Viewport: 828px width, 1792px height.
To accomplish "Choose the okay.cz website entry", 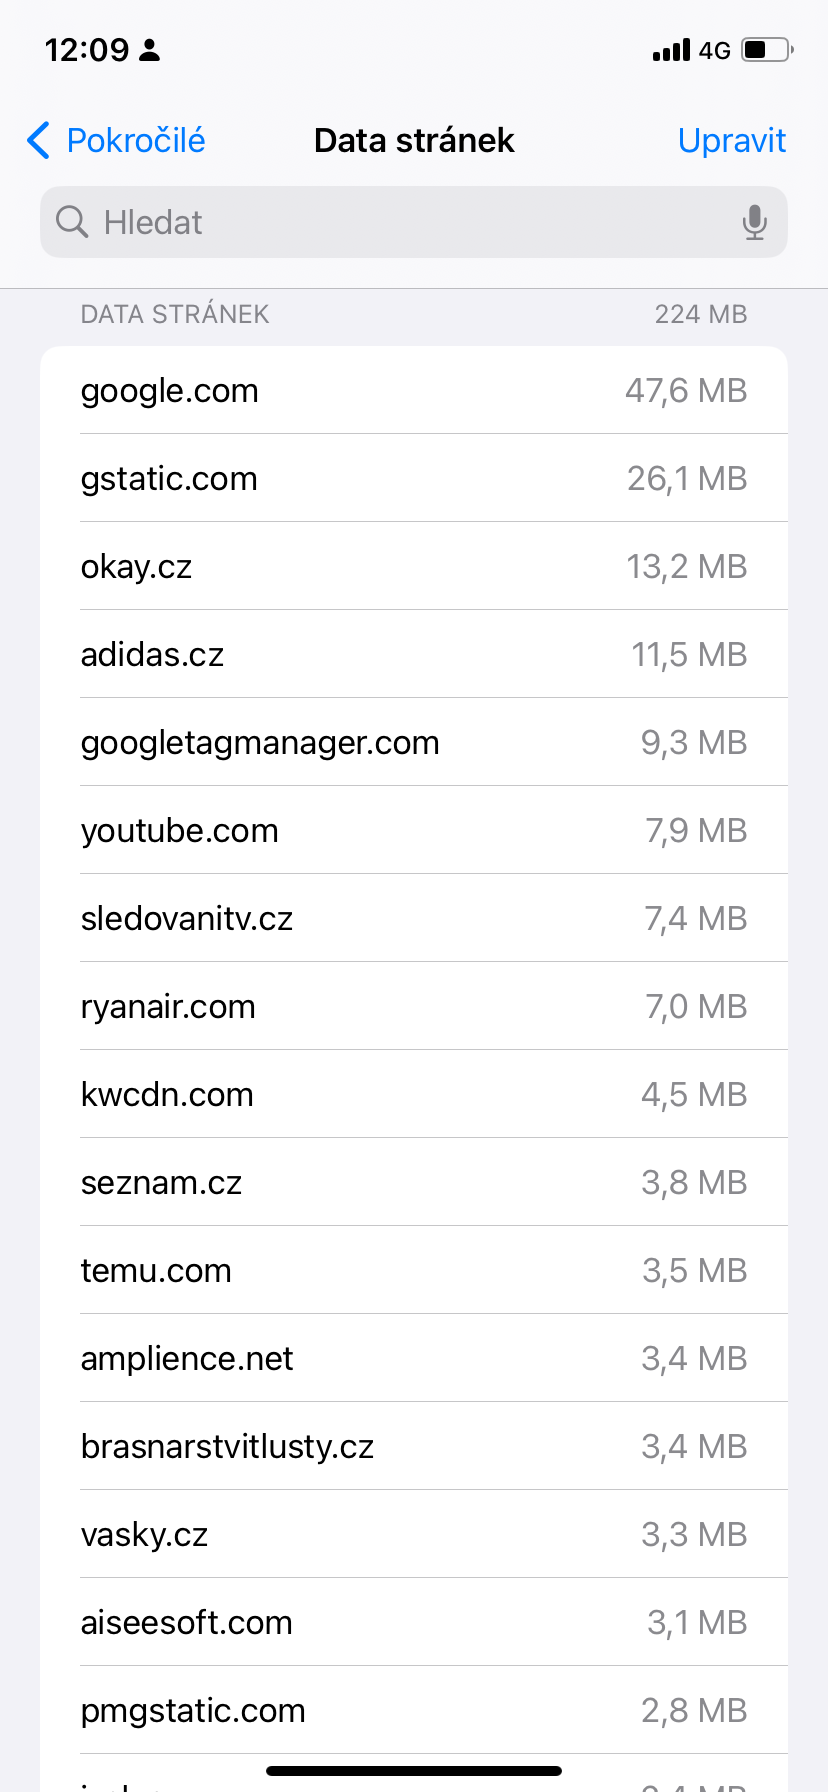I will coord(414,567).
